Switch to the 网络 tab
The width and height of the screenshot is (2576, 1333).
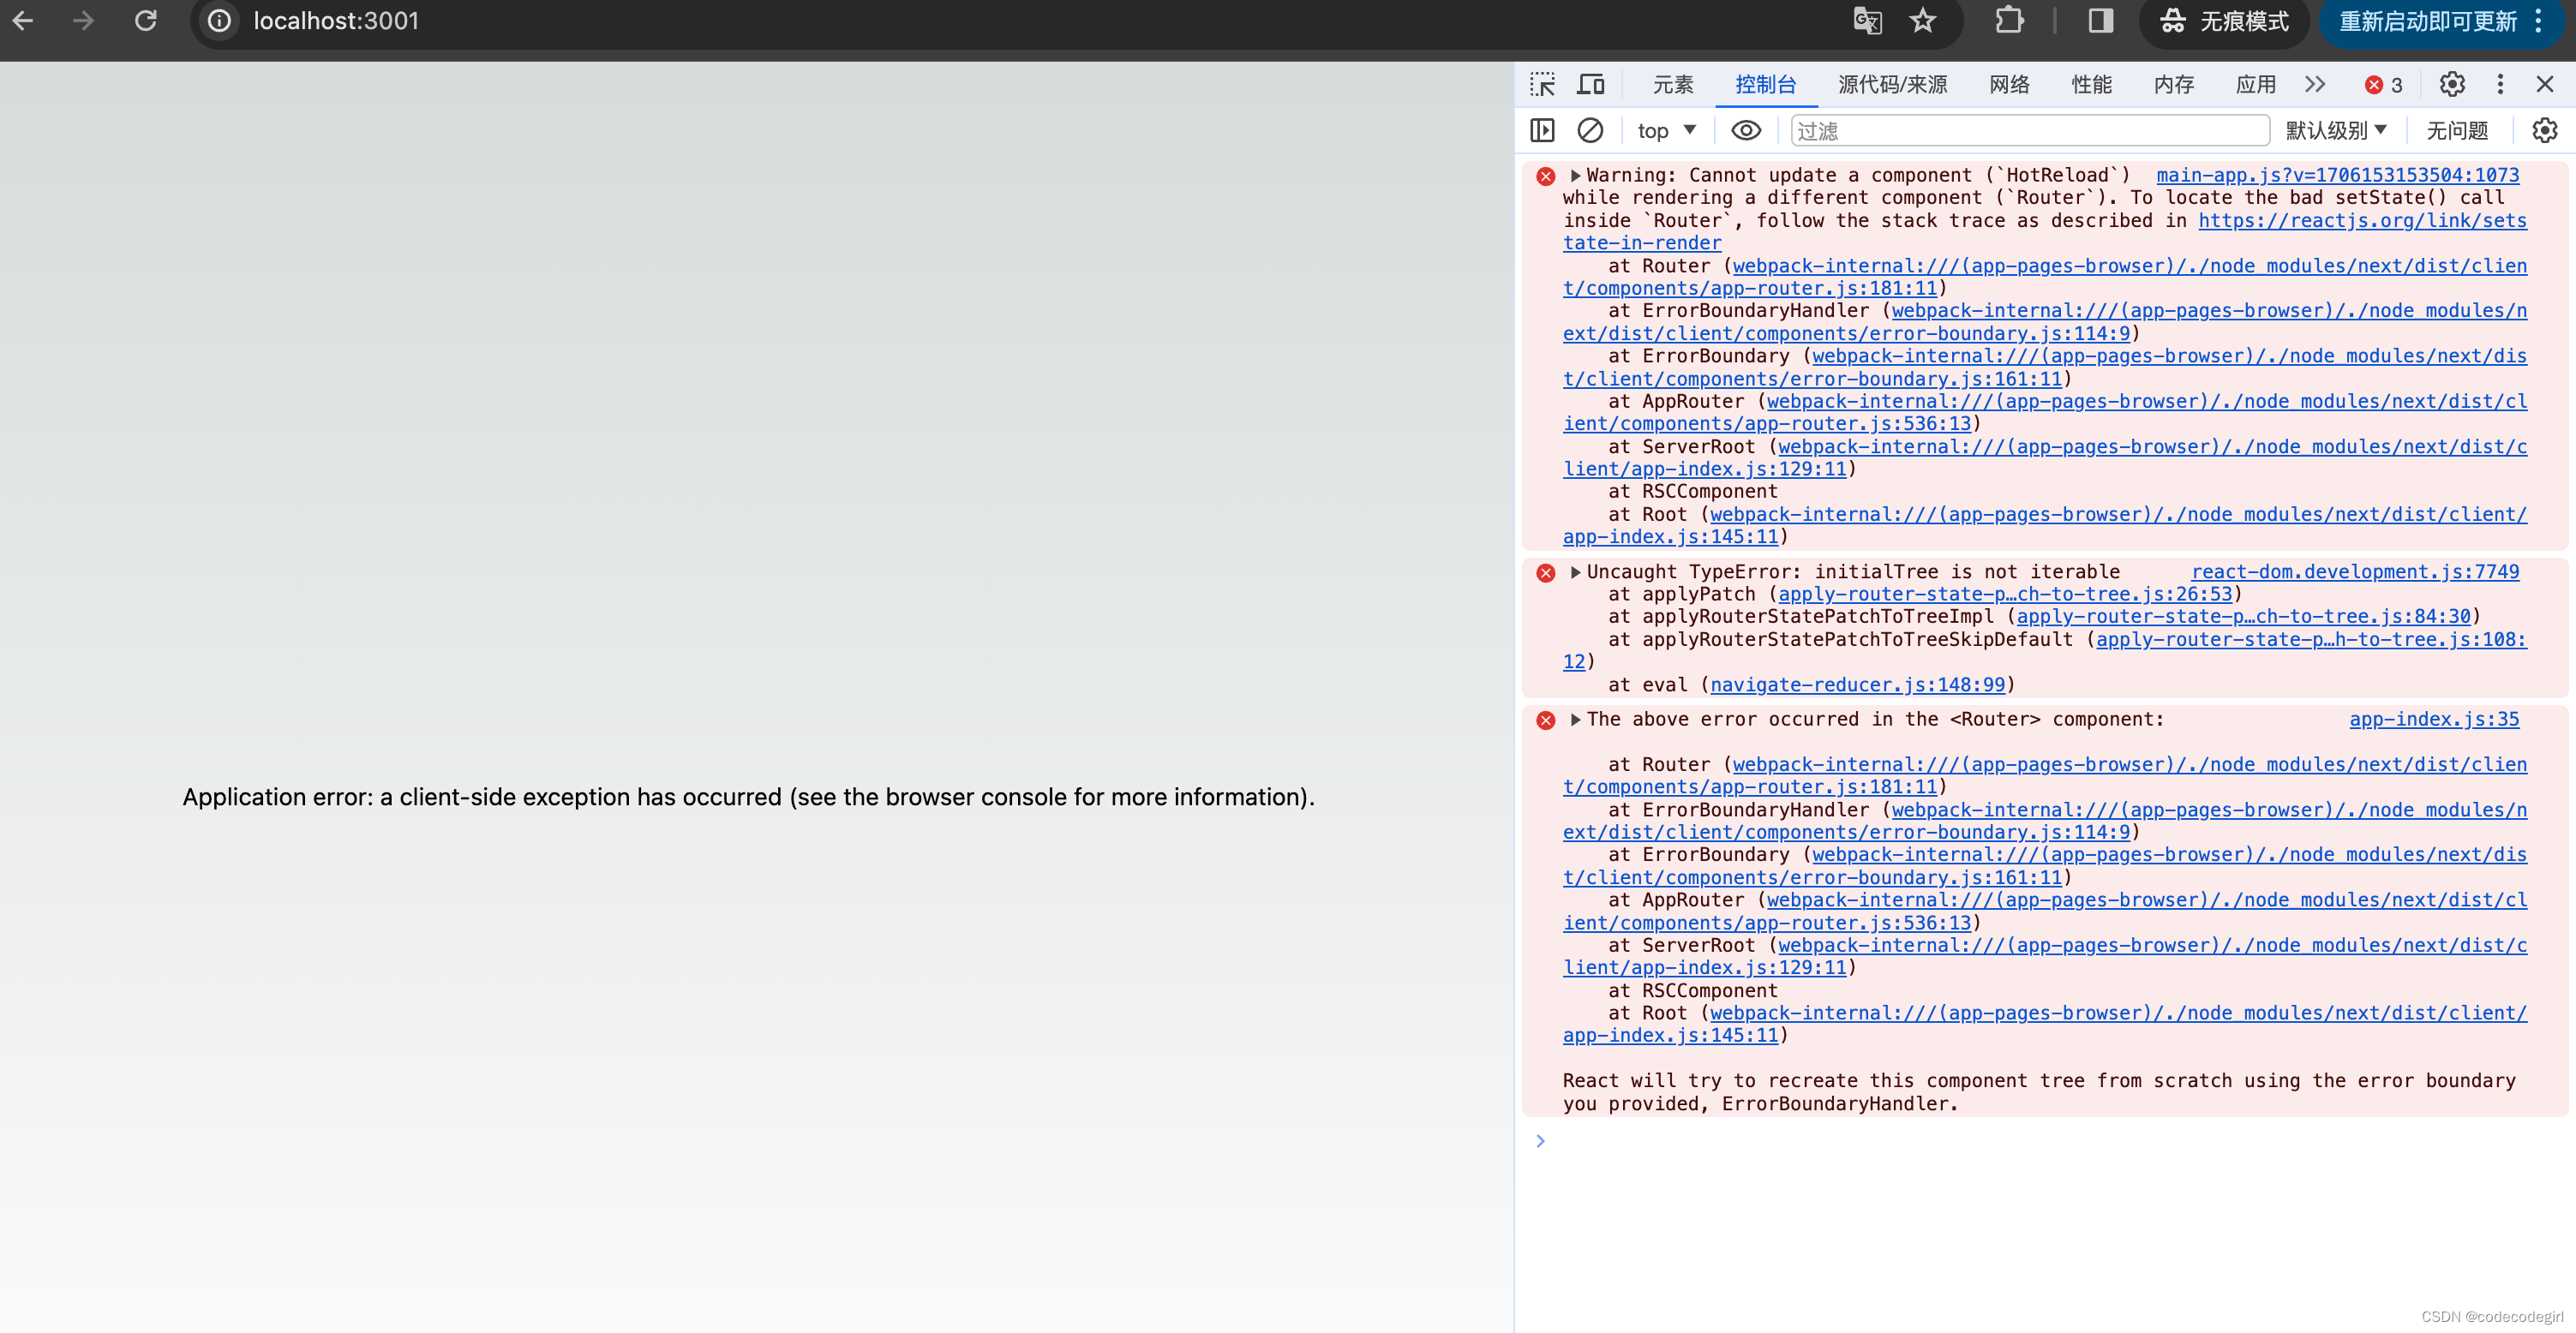pyautogui.click(x=2009, y=84)
